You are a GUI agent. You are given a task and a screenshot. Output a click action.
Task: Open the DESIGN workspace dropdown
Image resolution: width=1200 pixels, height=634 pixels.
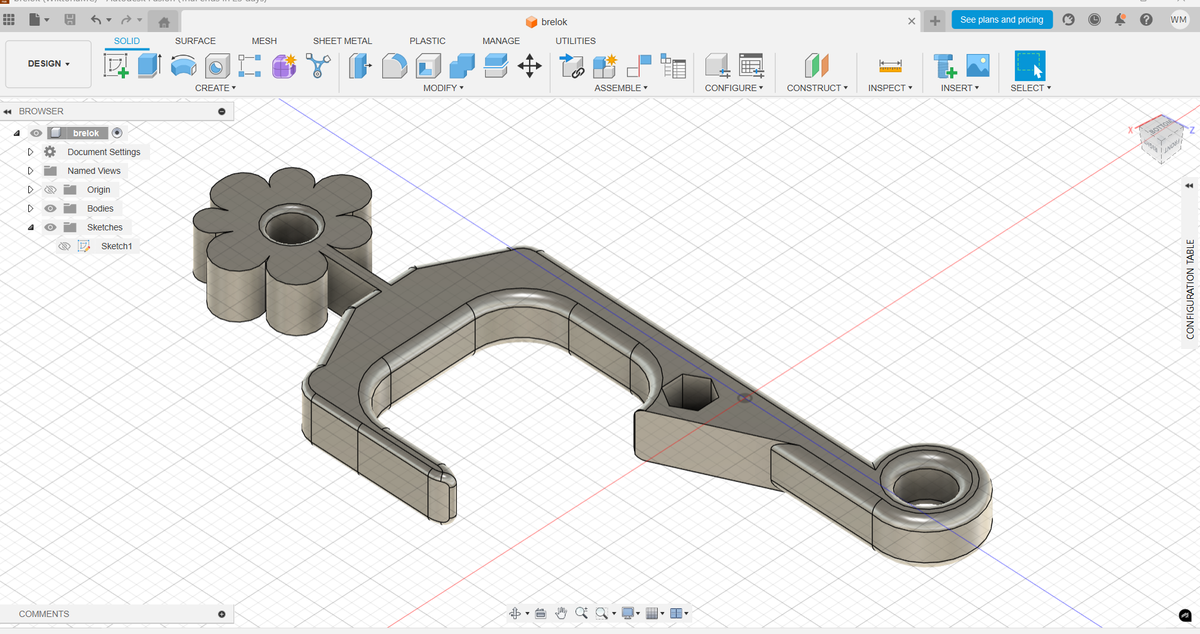coord(48,64)
